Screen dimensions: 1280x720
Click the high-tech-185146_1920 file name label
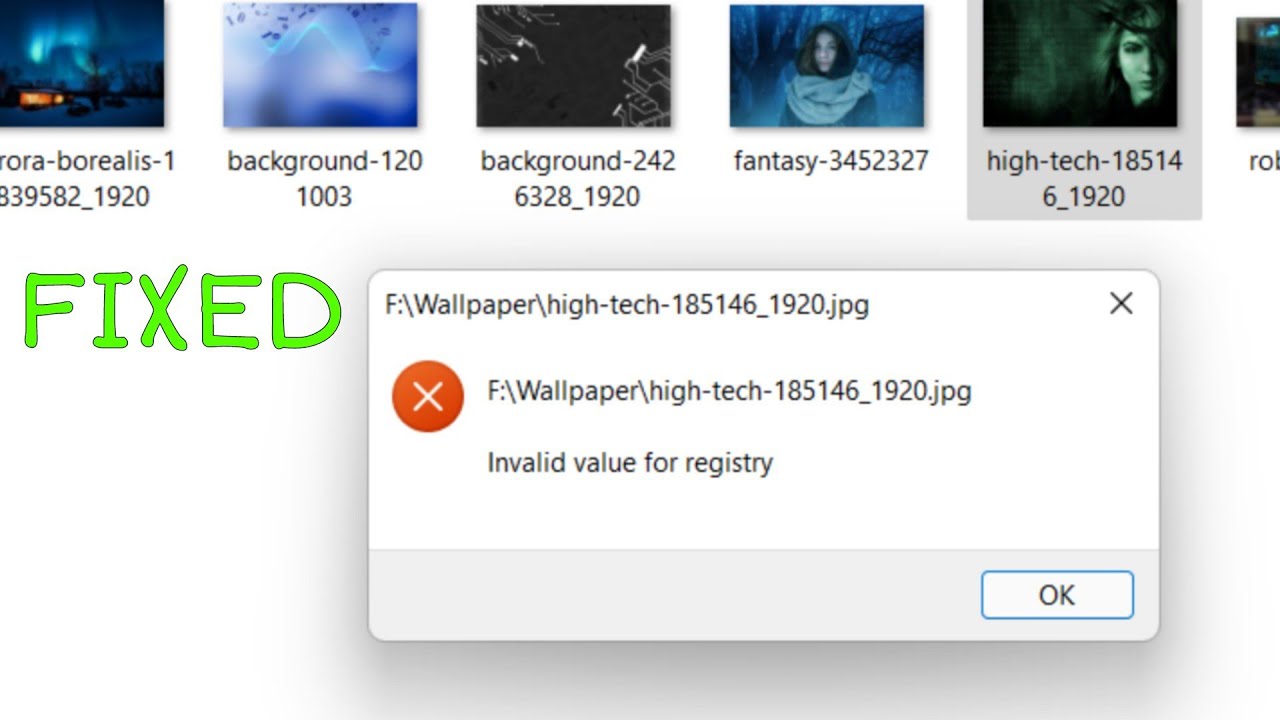pyautogui.click(x=1084, y=179)
